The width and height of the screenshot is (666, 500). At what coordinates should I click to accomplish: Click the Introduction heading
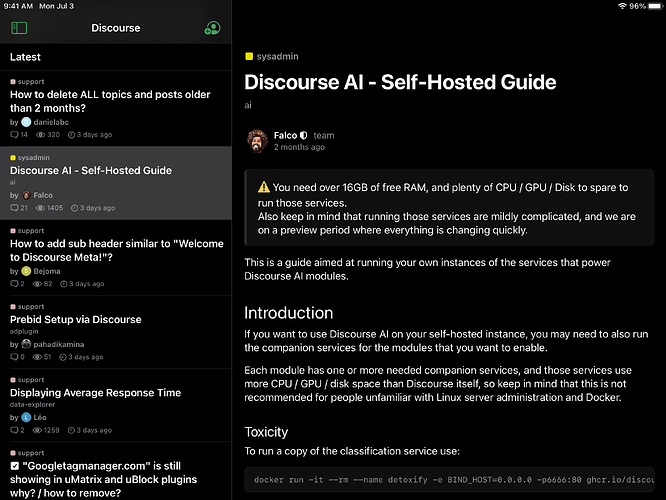(x=288, y=313)
